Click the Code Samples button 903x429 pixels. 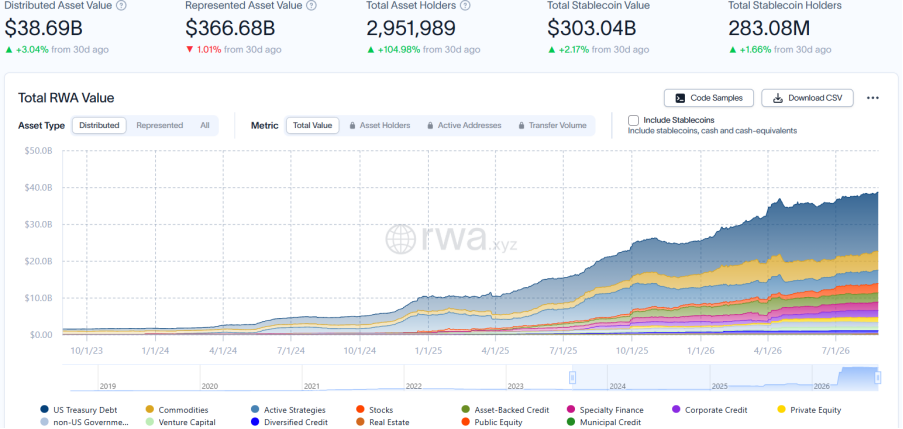708,98
